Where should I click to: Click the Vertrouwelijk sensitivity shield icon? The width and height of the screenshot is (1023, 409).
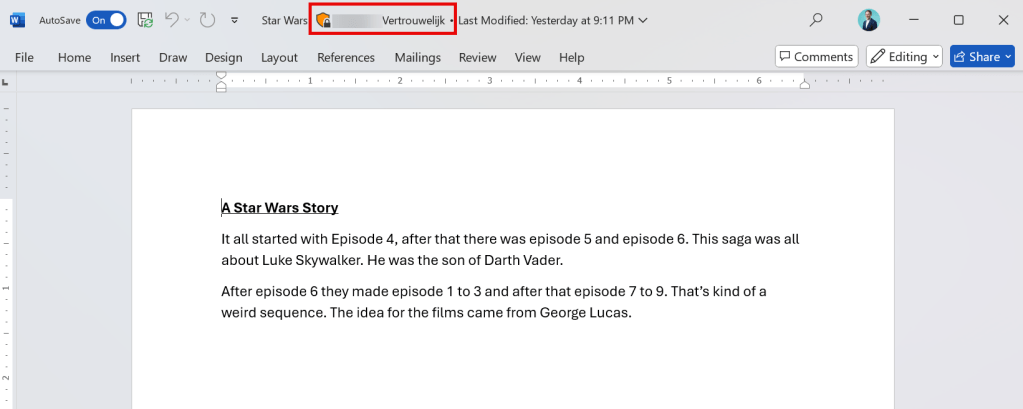[323, 20]
